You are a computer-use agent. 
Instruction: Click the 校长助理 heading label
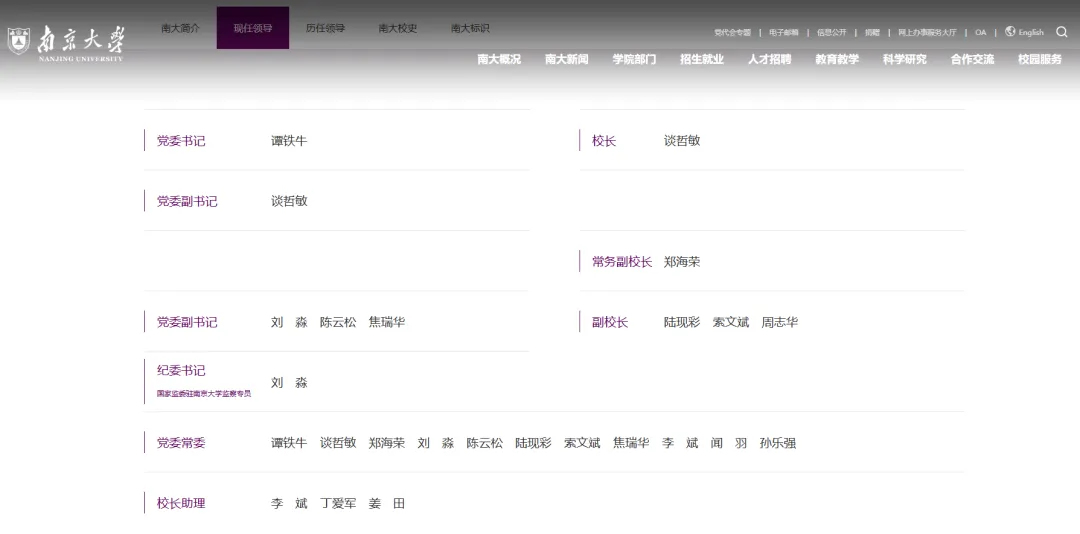click(x=181, y=503)
